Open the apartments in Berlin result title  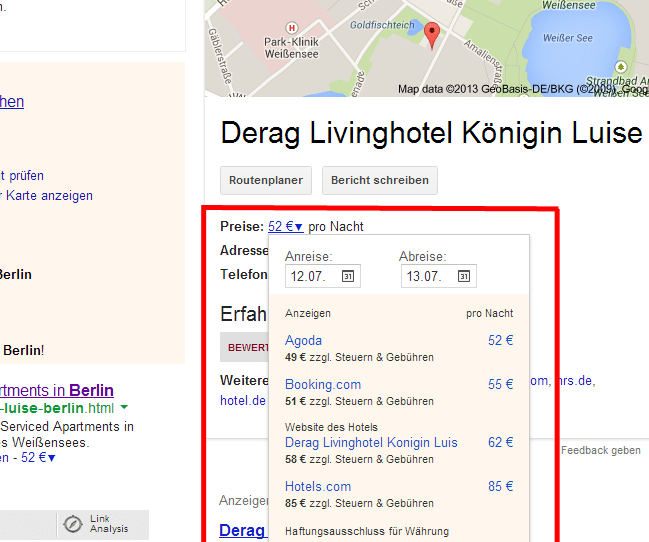[x=57, y=390]
